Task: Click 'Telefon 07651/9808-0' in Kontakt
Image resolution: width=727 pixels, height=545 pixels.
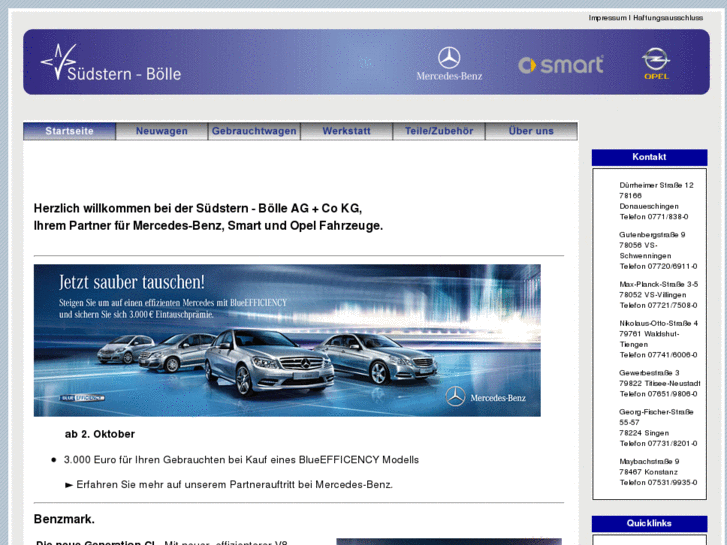Action: point(658,394)
